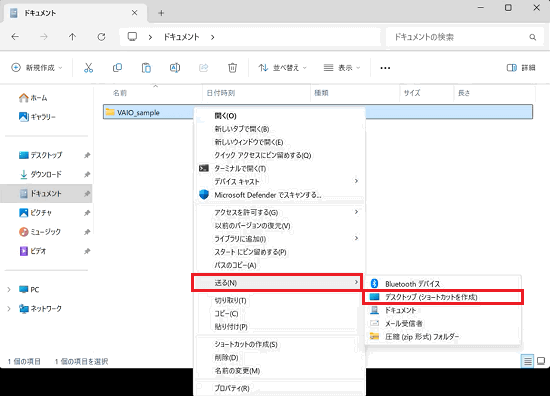Close the ドキュメント tab

134,13
